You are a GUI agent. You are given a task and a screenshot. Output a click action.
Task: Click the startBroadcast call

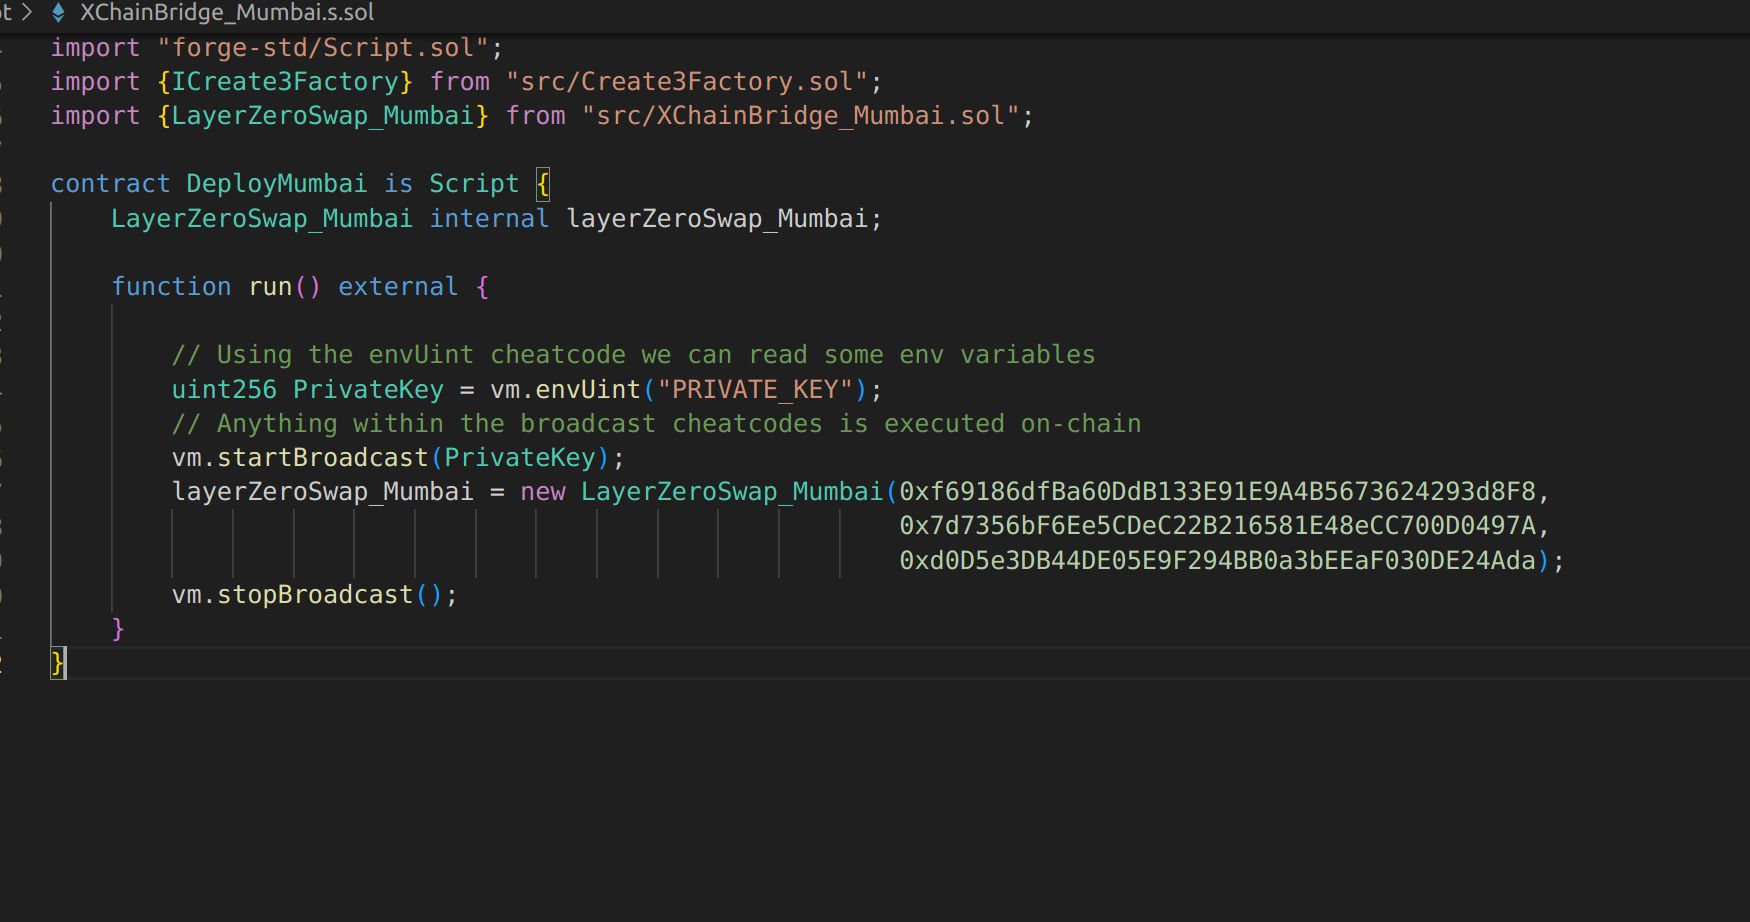point(323,458)
